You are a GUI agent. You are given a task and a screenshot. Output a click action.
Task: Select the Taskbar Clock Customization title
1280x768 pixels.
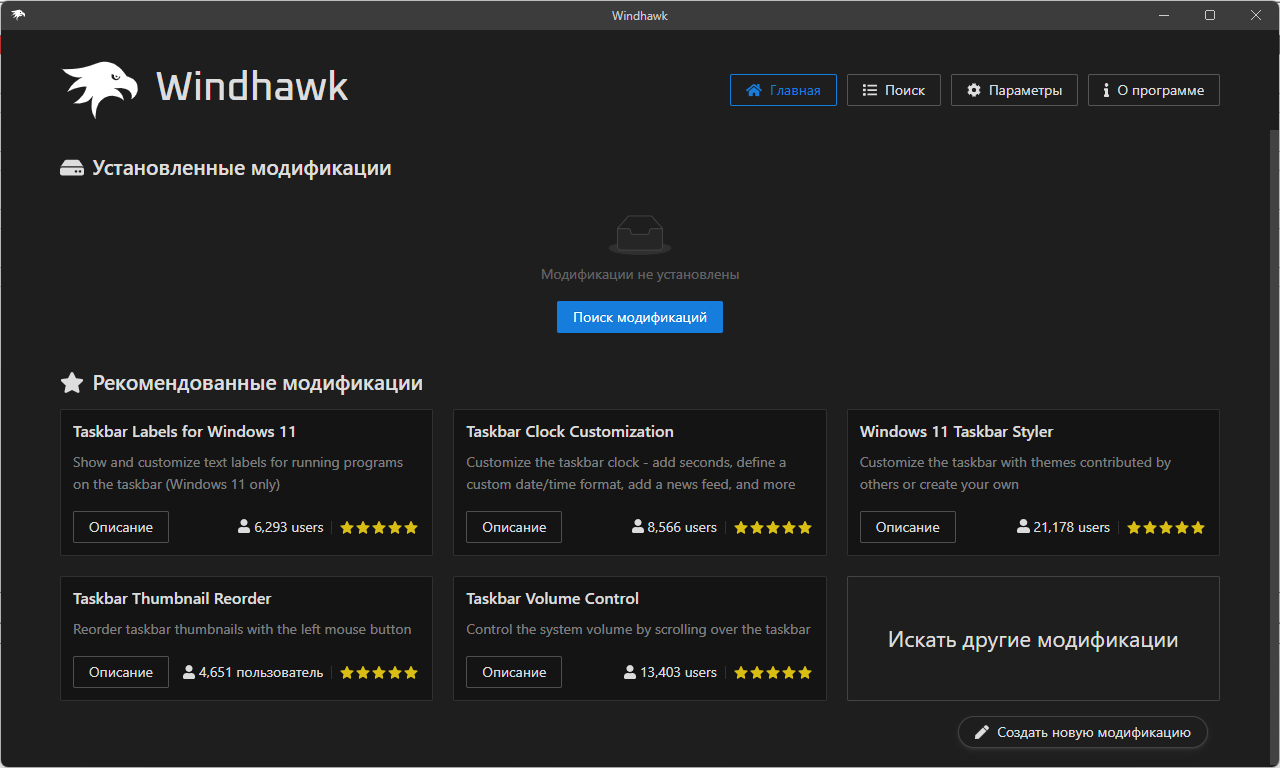point(570,432)
